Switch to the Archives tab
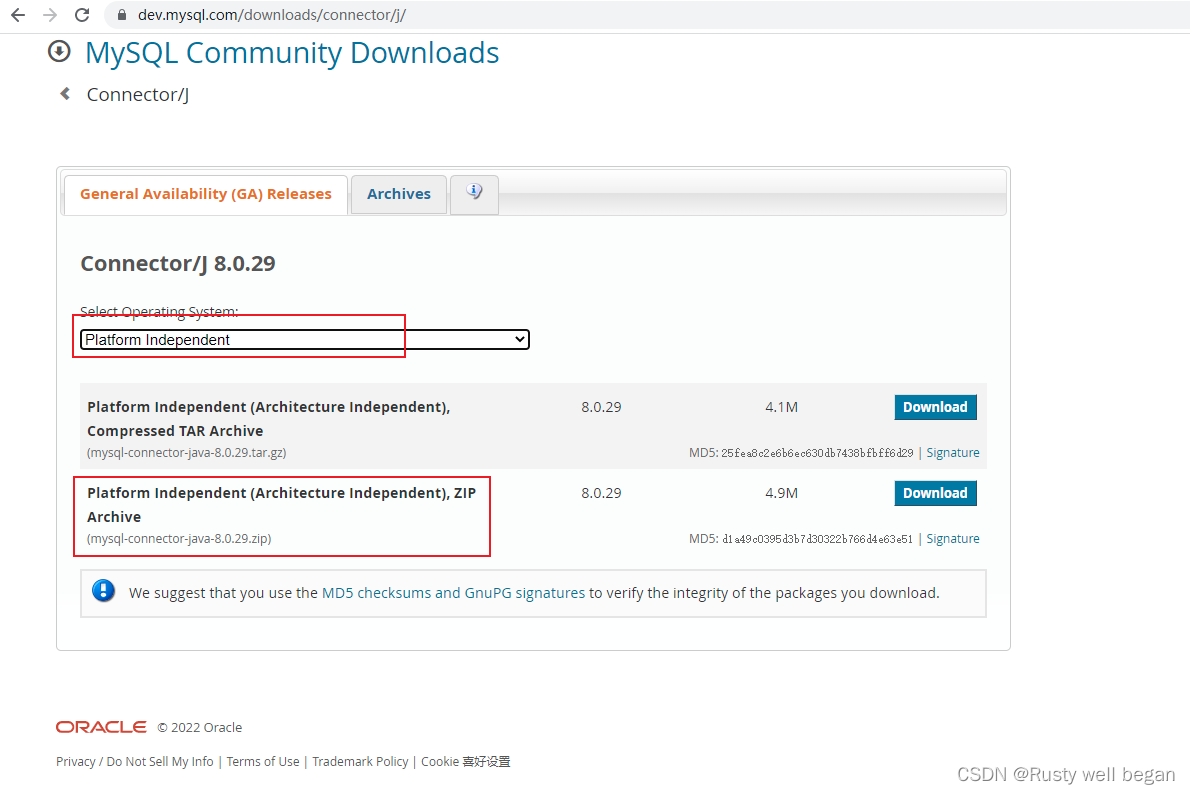Image resolution: width=1190 pixels, height=794 pixels. coord(398,194)
